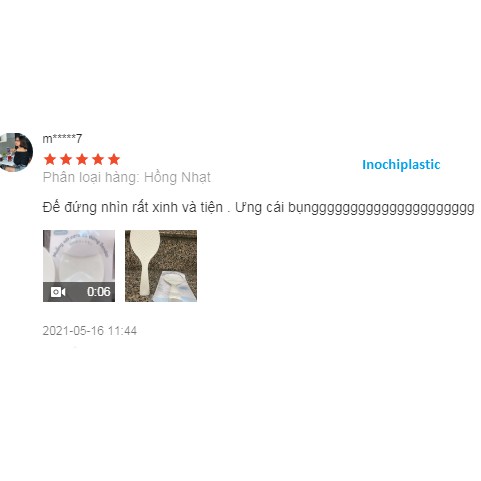This screenshot has height=481, width=481.
Task: Click the dark bar under the video thumbnail
Action: (x=79, y=292)
